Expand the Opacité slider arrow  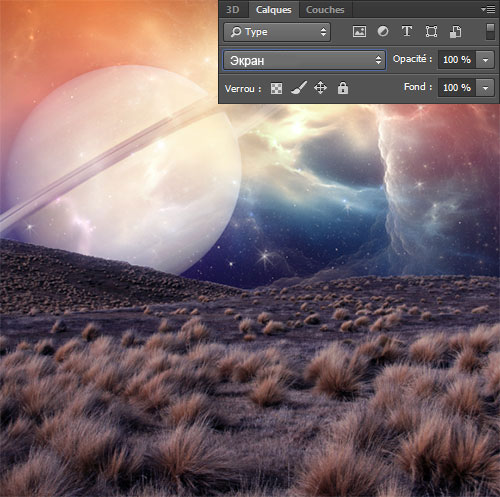tap(485, 60)
